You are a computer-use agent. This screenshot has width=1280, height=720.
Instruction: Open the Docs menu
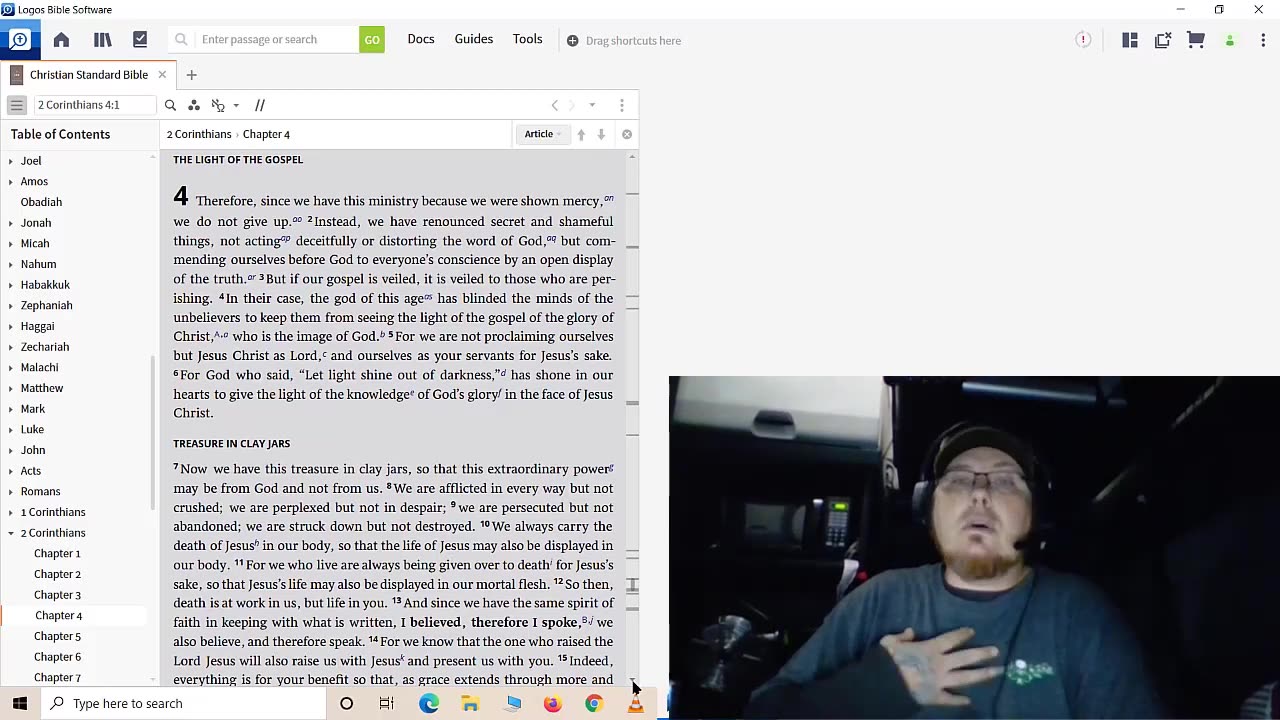[x=421, y=39]
